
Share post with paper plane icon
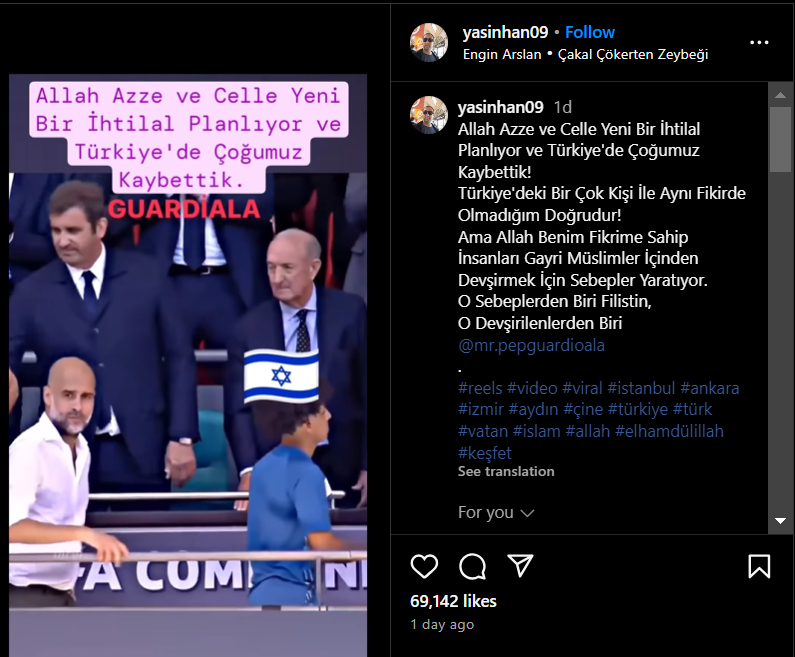click(520, 565)
